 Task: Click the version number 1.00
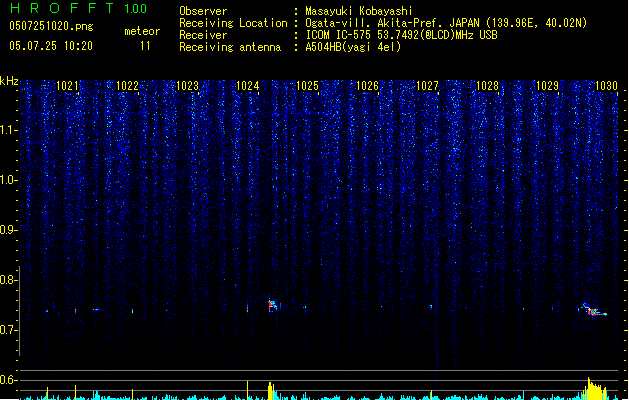(136, 8)
